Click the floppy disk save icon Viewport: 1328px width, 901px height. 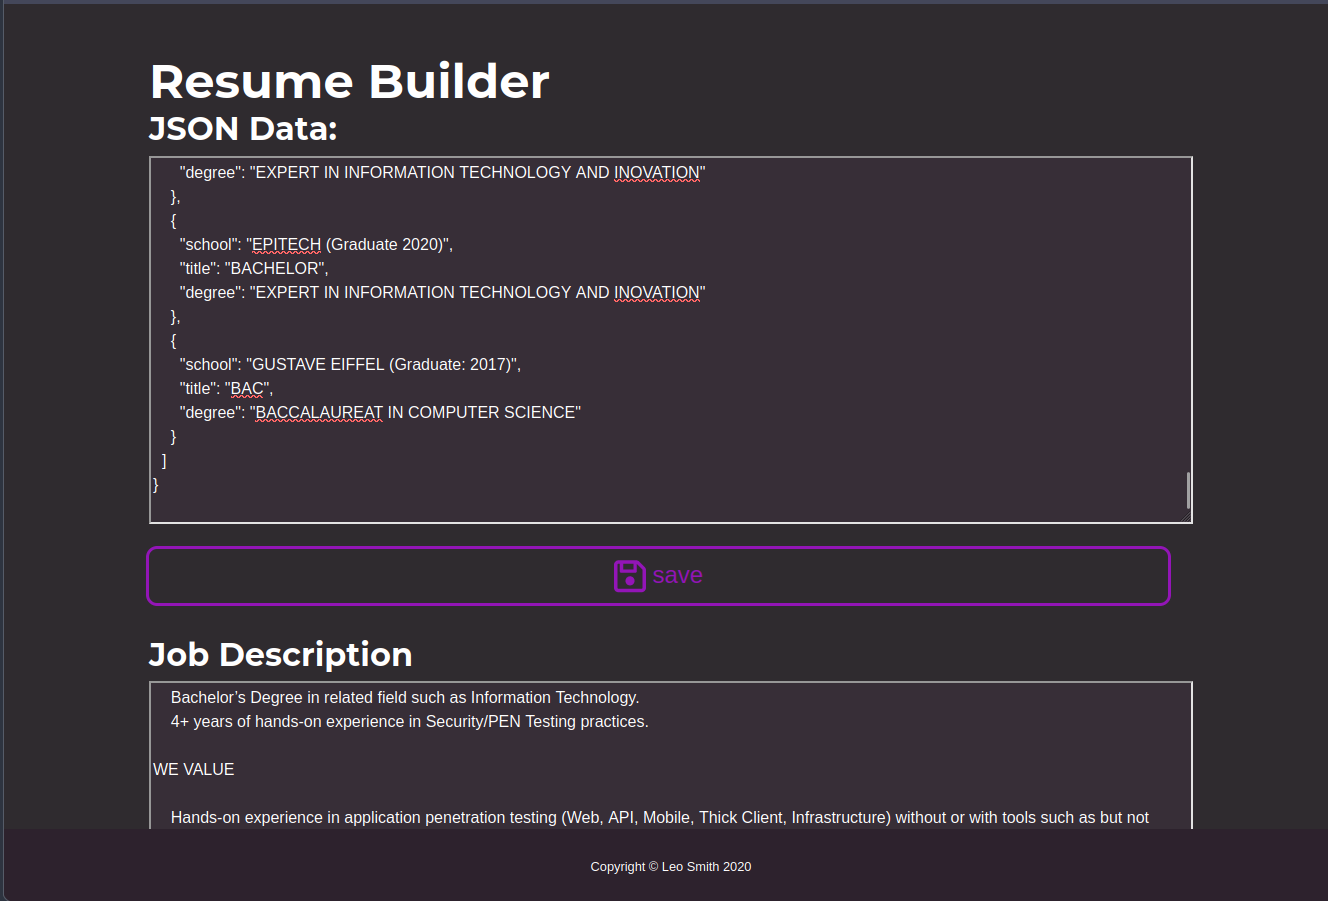tap(629, 576)
